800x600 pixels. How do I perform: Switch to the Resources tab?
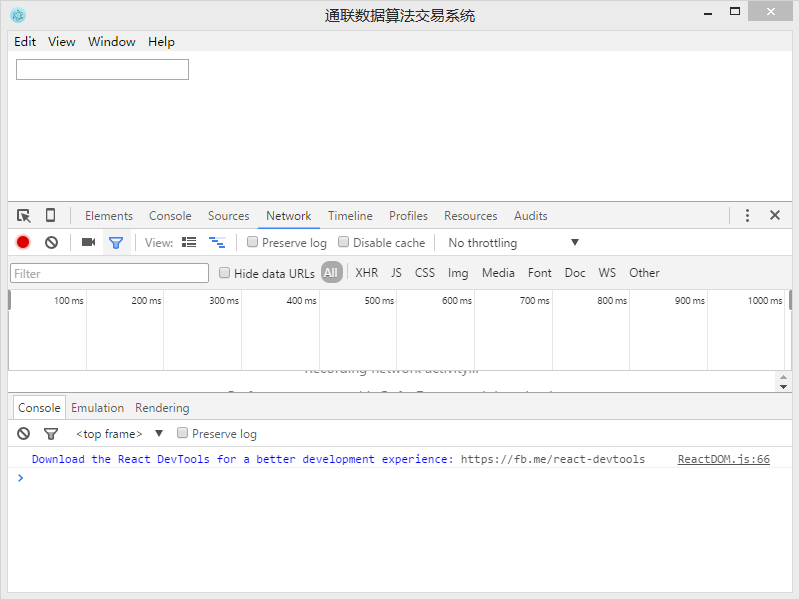click(x=471, y=216)
